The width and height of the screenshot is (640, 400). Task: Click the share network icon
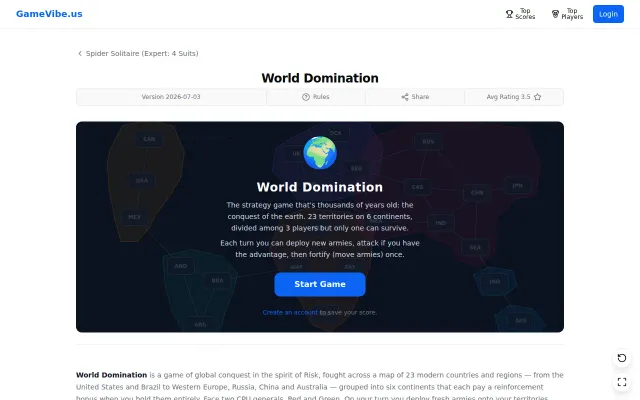(405, 97)
